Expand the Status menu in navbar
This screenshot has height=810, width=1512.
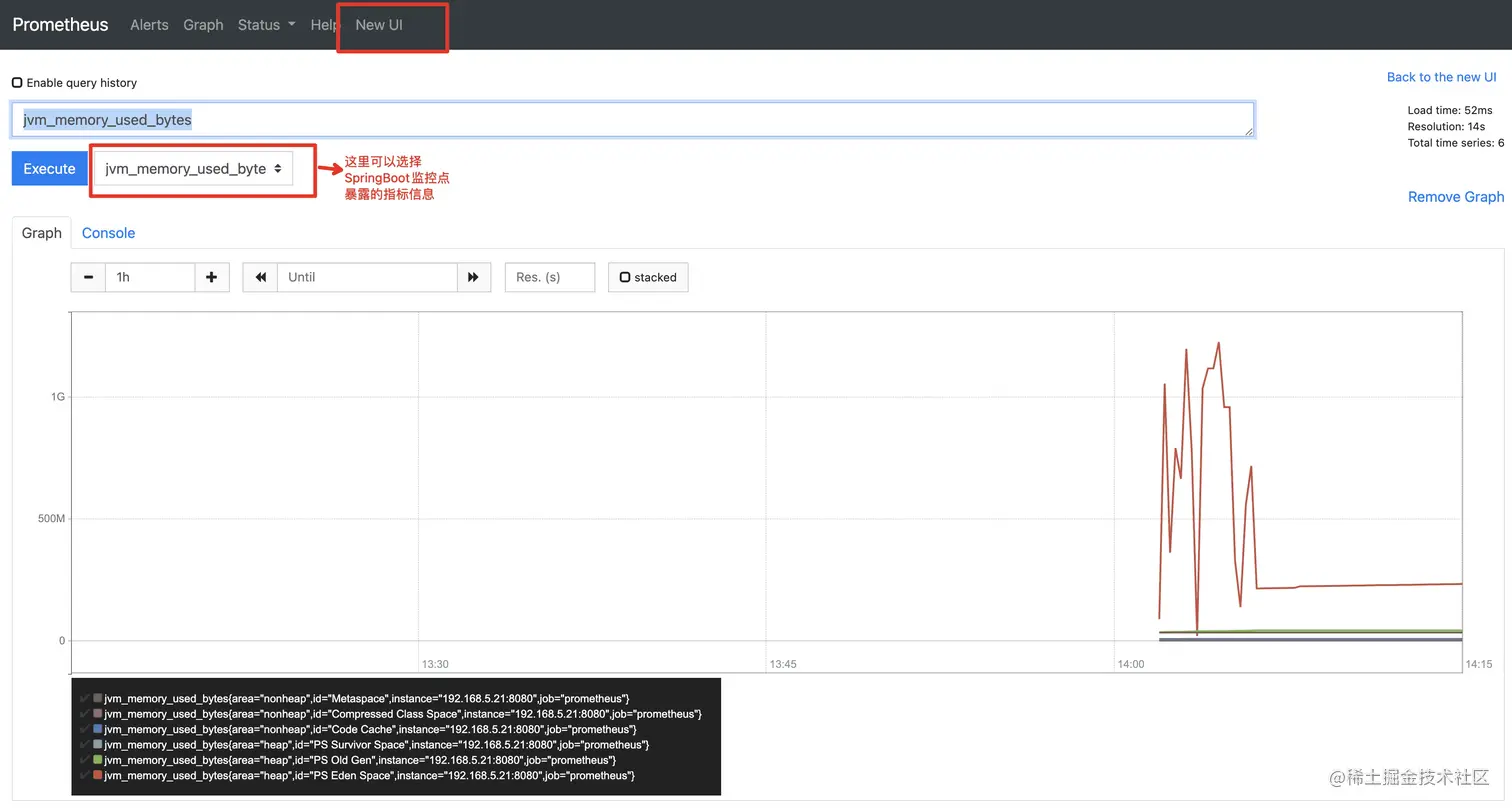pos(266,24)
